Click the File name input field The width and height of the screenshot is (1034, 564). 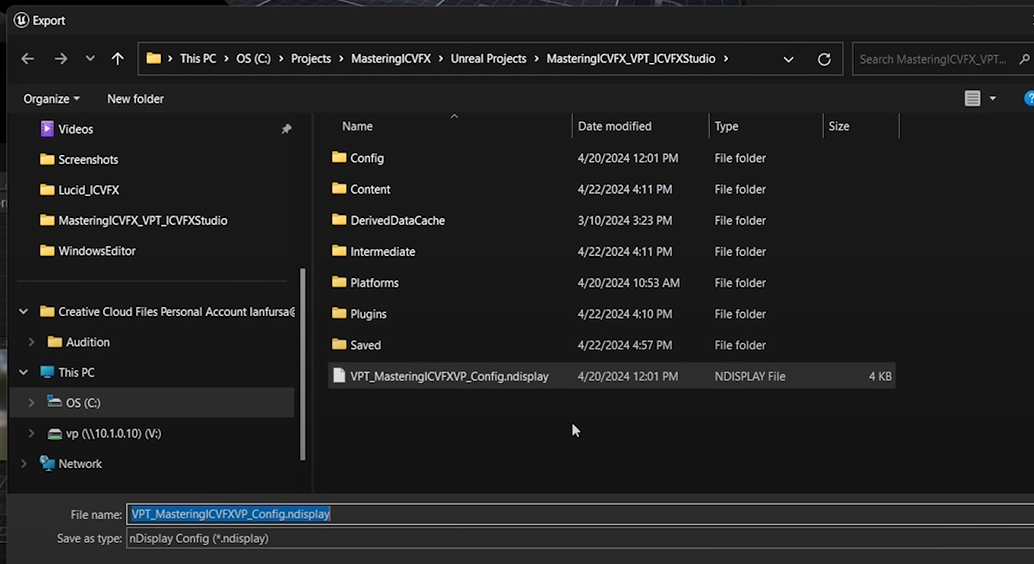(x=580, y=514)
